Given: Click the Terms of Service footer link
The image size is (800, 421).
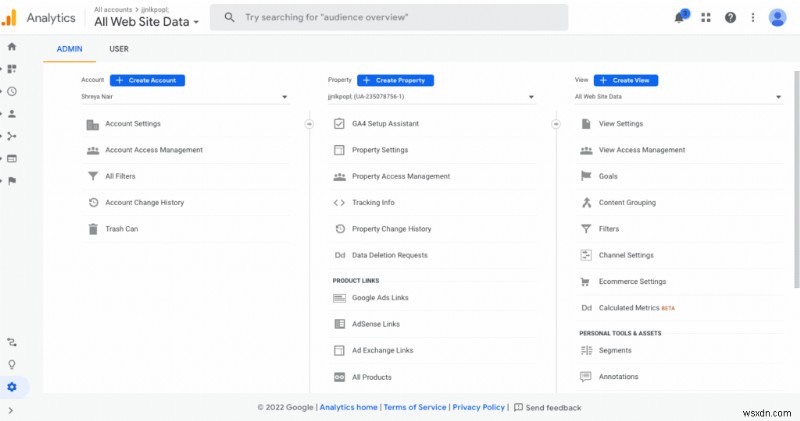Looking at the screenshot, I should [x=415, y=407].
